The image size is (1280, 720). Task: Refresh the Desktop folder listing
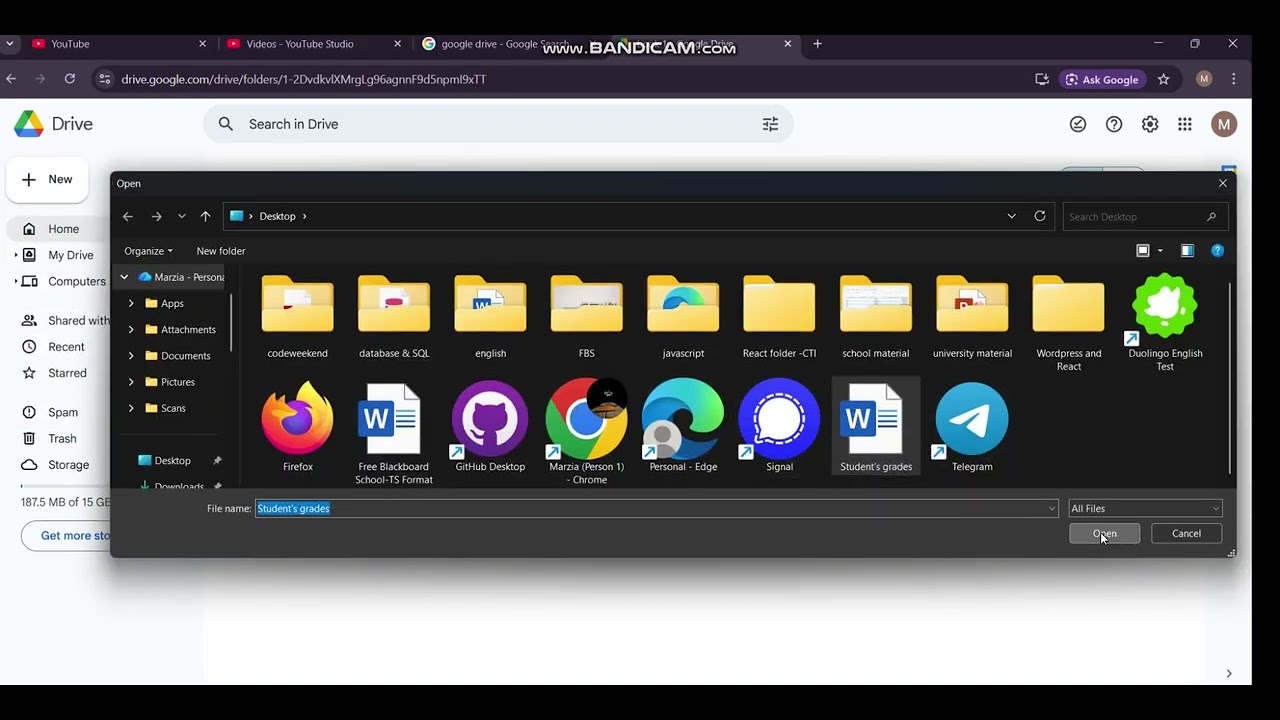click(1040, 216)
